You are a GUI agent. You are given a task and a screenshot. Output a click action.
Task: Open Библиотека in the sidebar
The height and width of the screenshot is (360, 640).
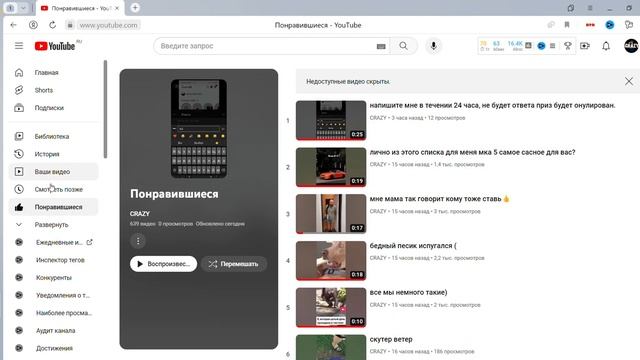tap(53, 136)
